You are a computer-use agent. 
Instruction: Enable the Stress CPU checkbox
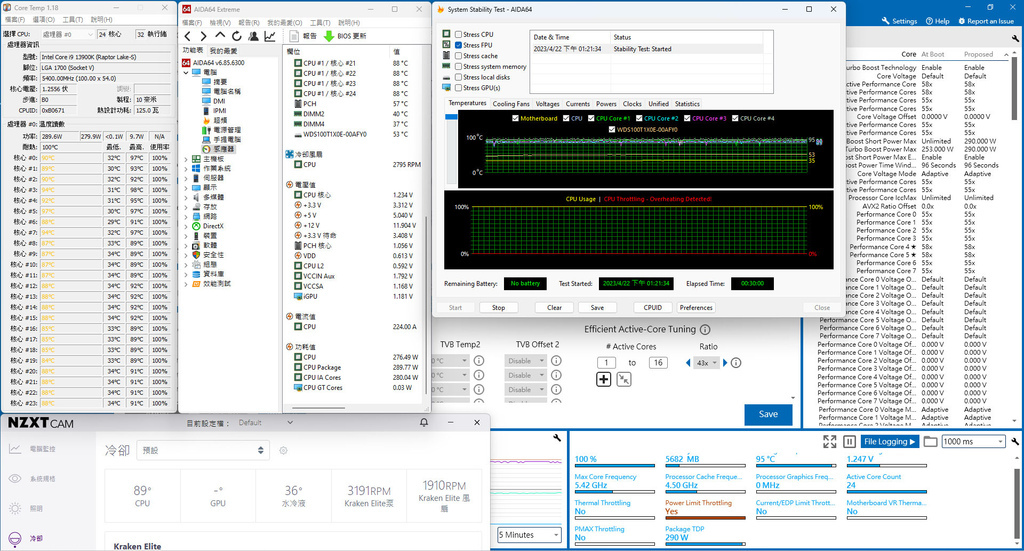458,35
